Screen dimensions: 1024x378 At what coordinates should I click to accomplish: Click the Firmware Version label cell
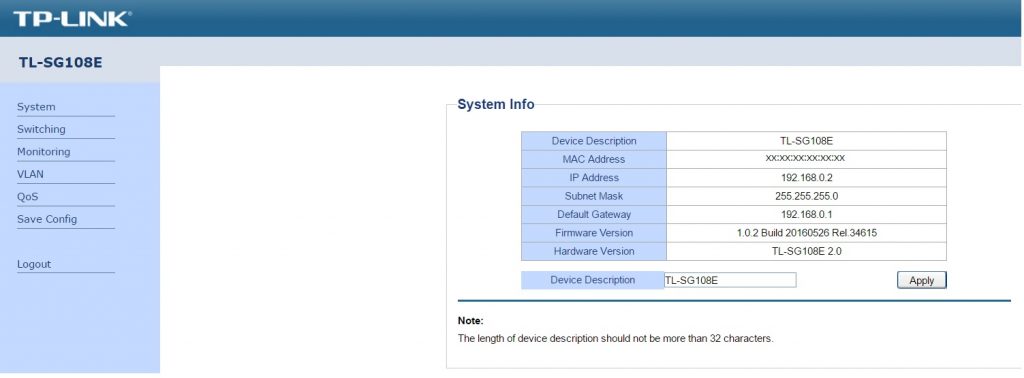[x=594, y=233]
